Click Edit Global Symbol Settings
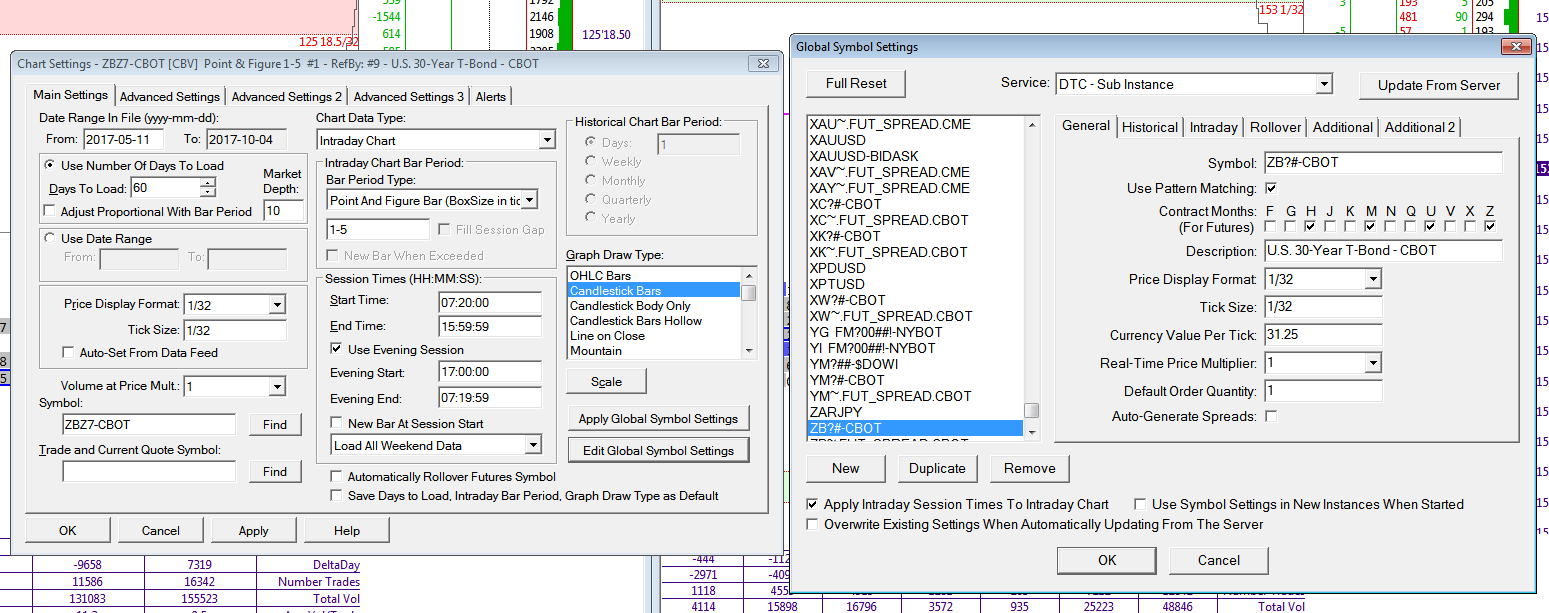 pyautogui.click(x=658, y=451)
